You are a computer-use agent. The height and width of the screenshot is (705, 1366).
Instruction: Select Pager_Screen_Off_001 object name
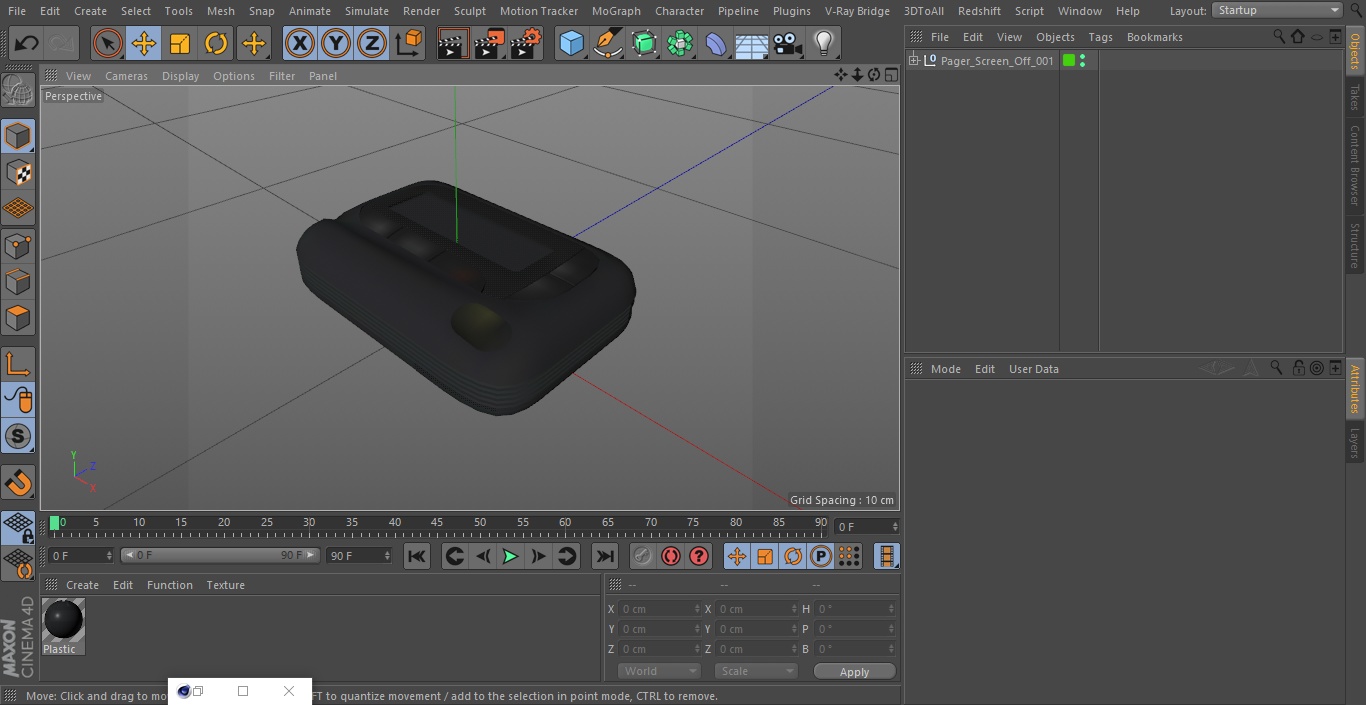coord(997,61)
